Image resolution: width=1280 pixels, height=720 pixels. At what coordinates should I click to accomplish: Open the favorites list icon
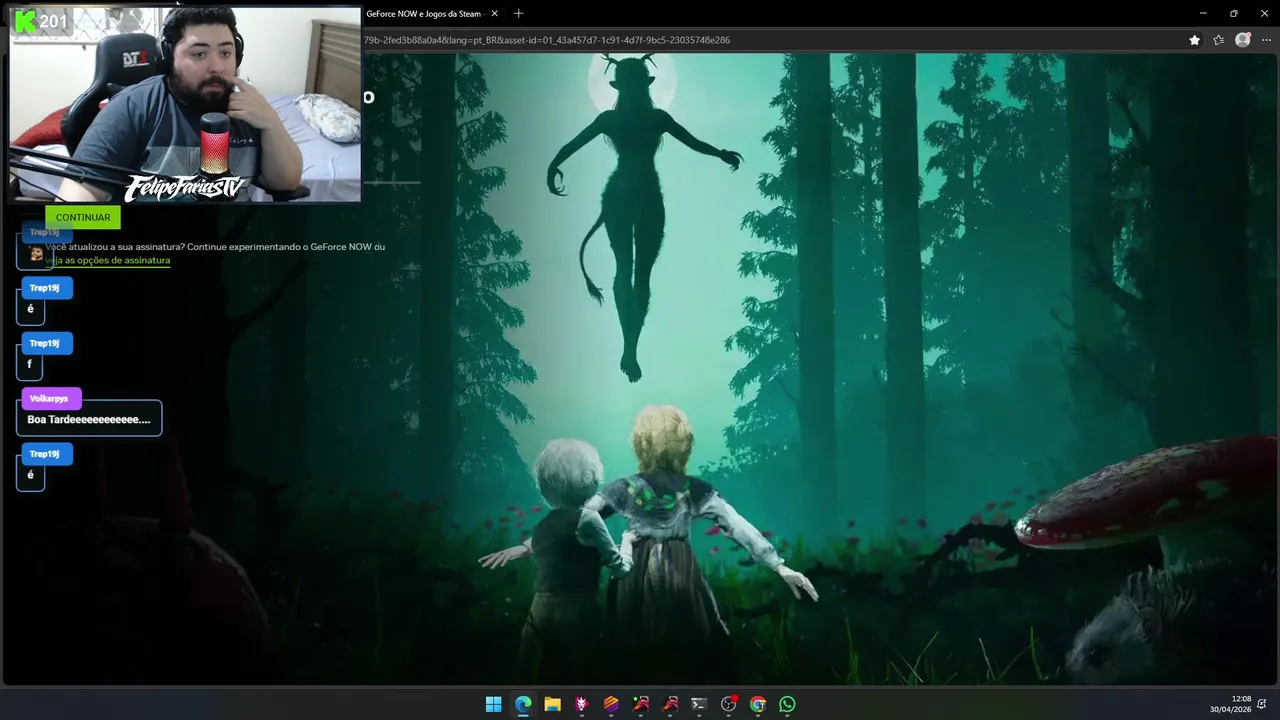(1218, 40)
